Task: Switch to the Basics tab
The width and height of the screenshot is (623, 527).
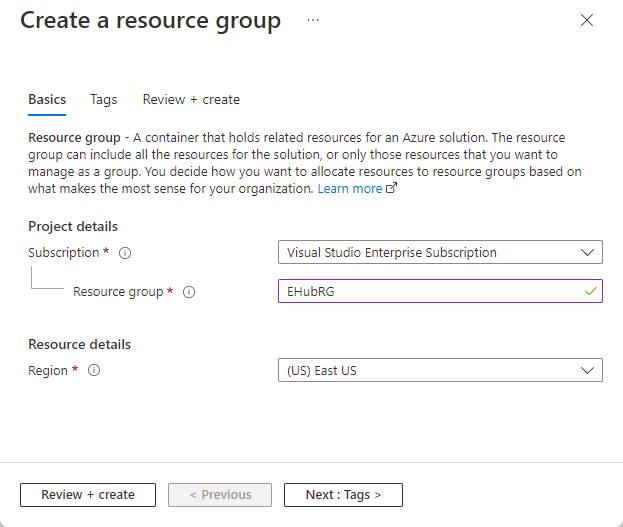Action: [47, 99]
